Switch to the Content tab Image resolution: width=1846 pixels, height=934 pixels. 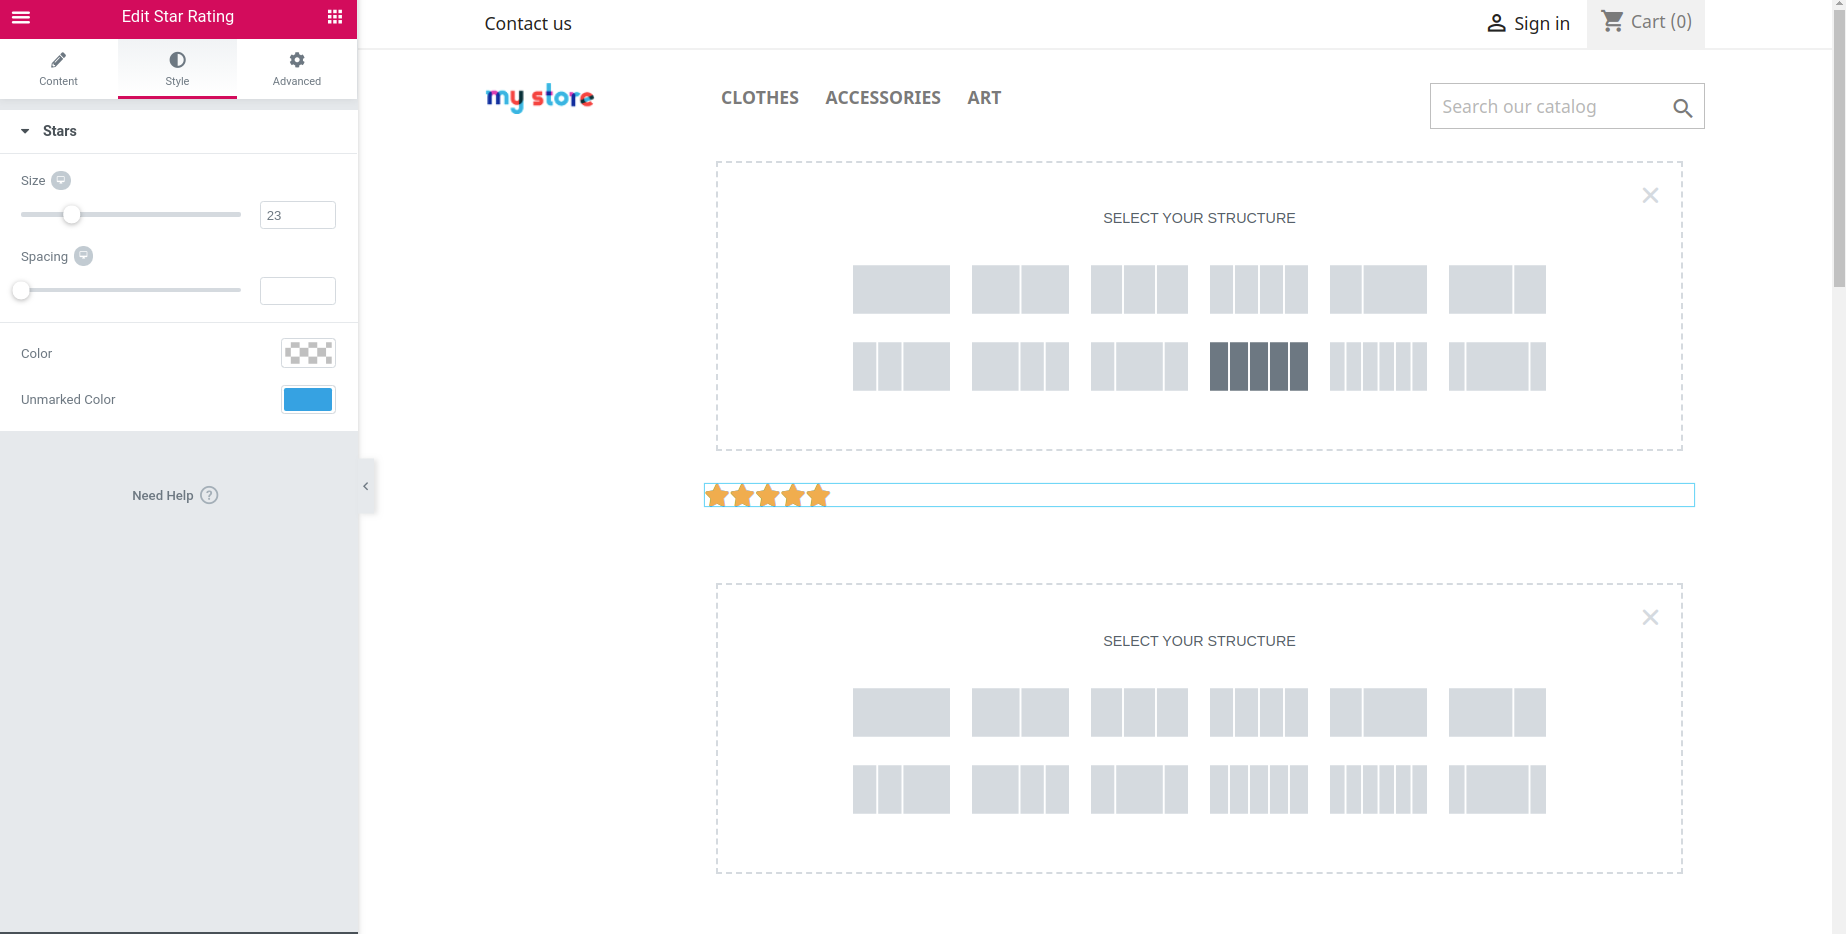(x=58, y=69)
